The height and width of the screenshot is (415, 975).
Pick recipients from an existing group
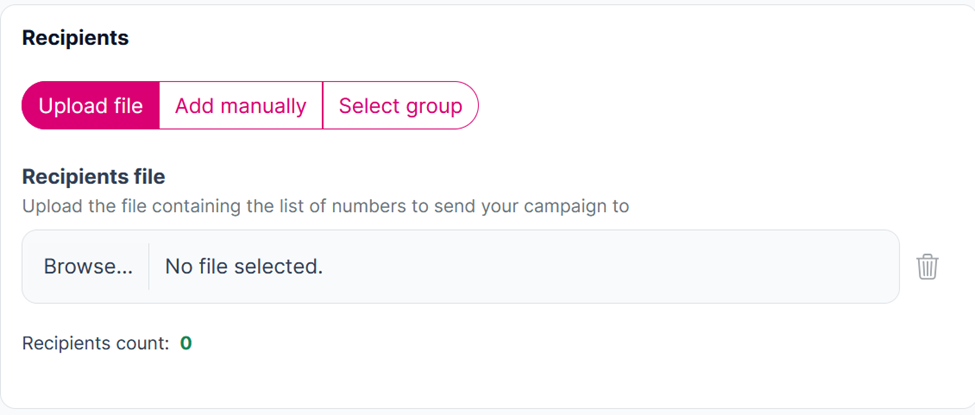(400, 106)
